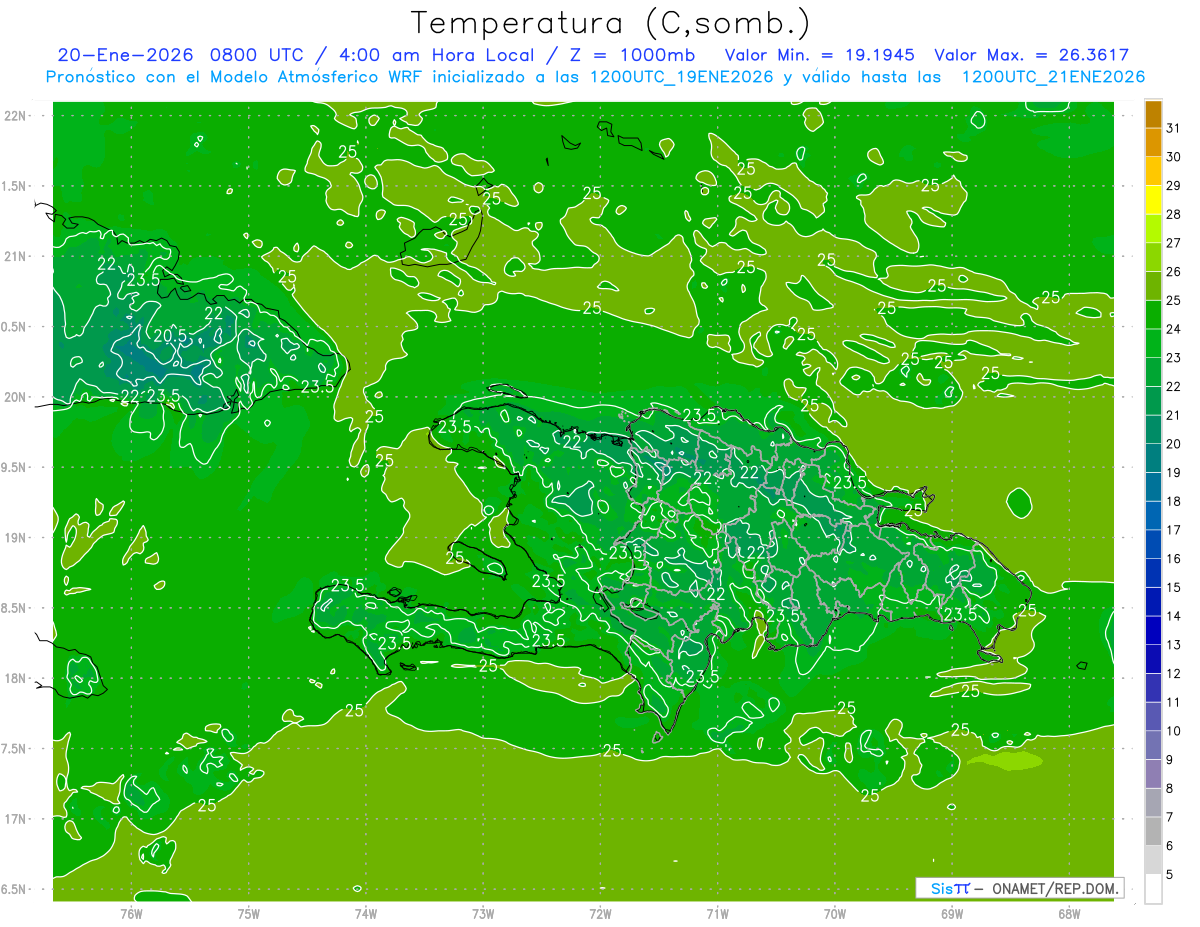Click the 69W longitude axis label

(952, 913)
